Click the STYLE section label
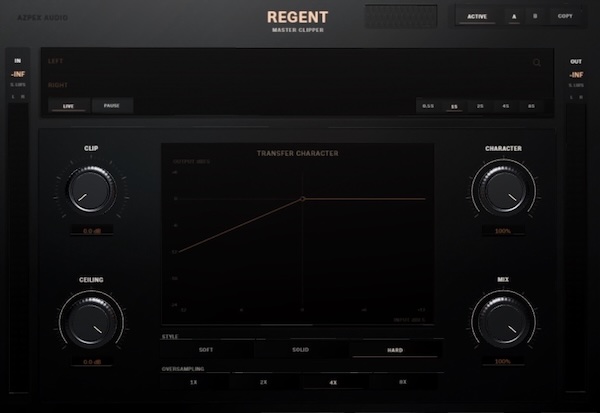600x413 pixels. pos(170,336)
